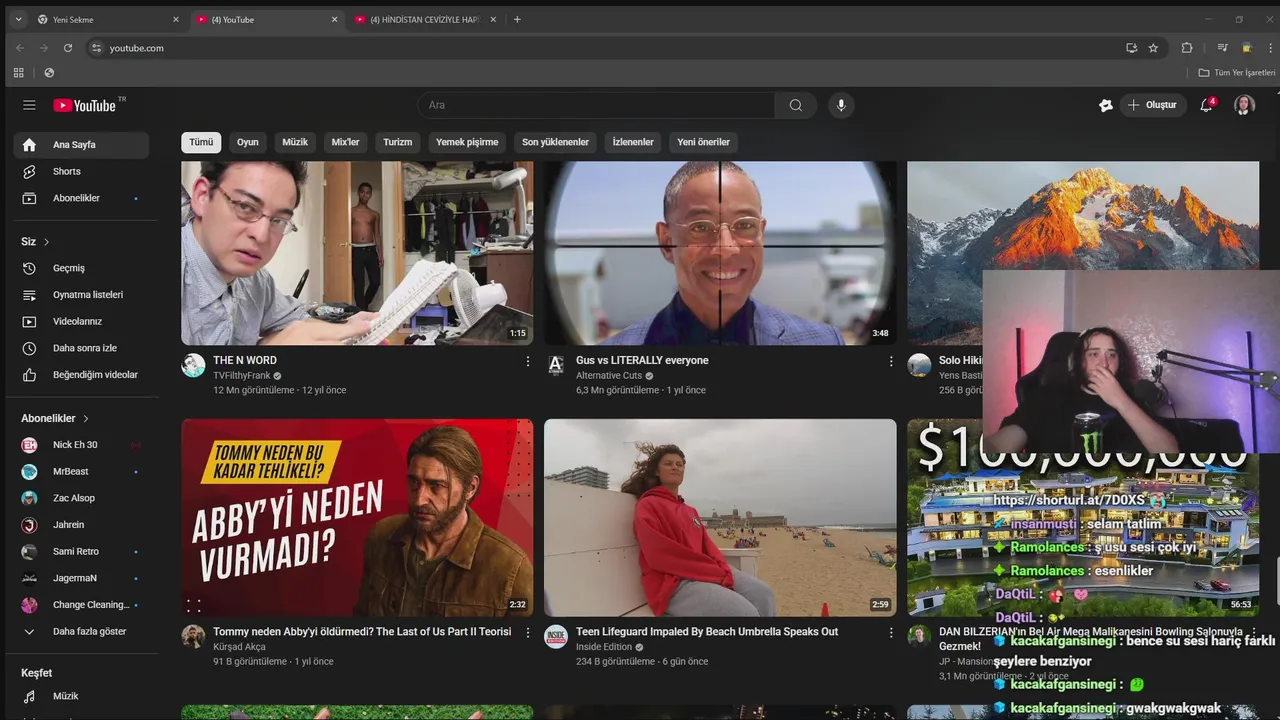Image resolution: width=1280 pixels, height=720 pixels.
Task: Click the search magnifier button
Action: click(796, 105)
